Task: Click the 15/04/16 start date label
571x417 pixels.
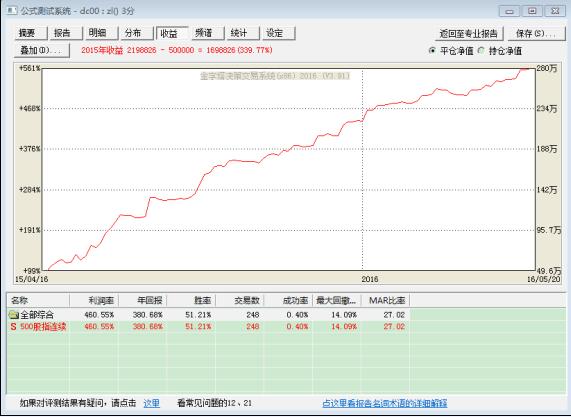Action: pos(31,279)
